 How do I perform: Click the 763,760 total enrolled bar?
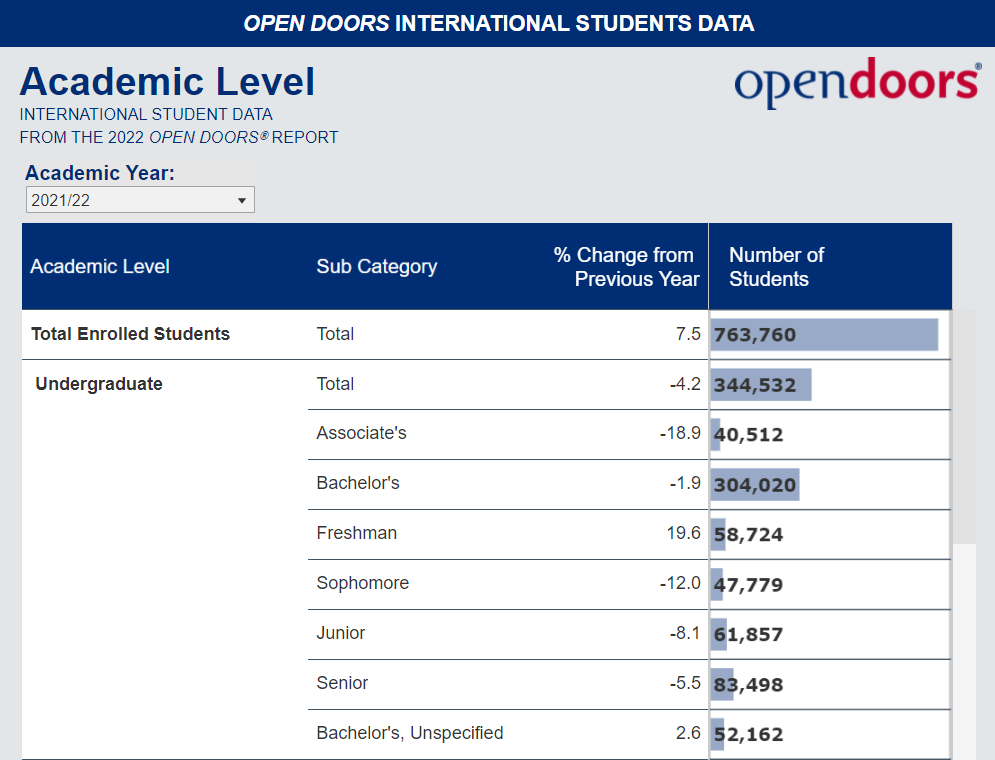[x=824, y=335]
